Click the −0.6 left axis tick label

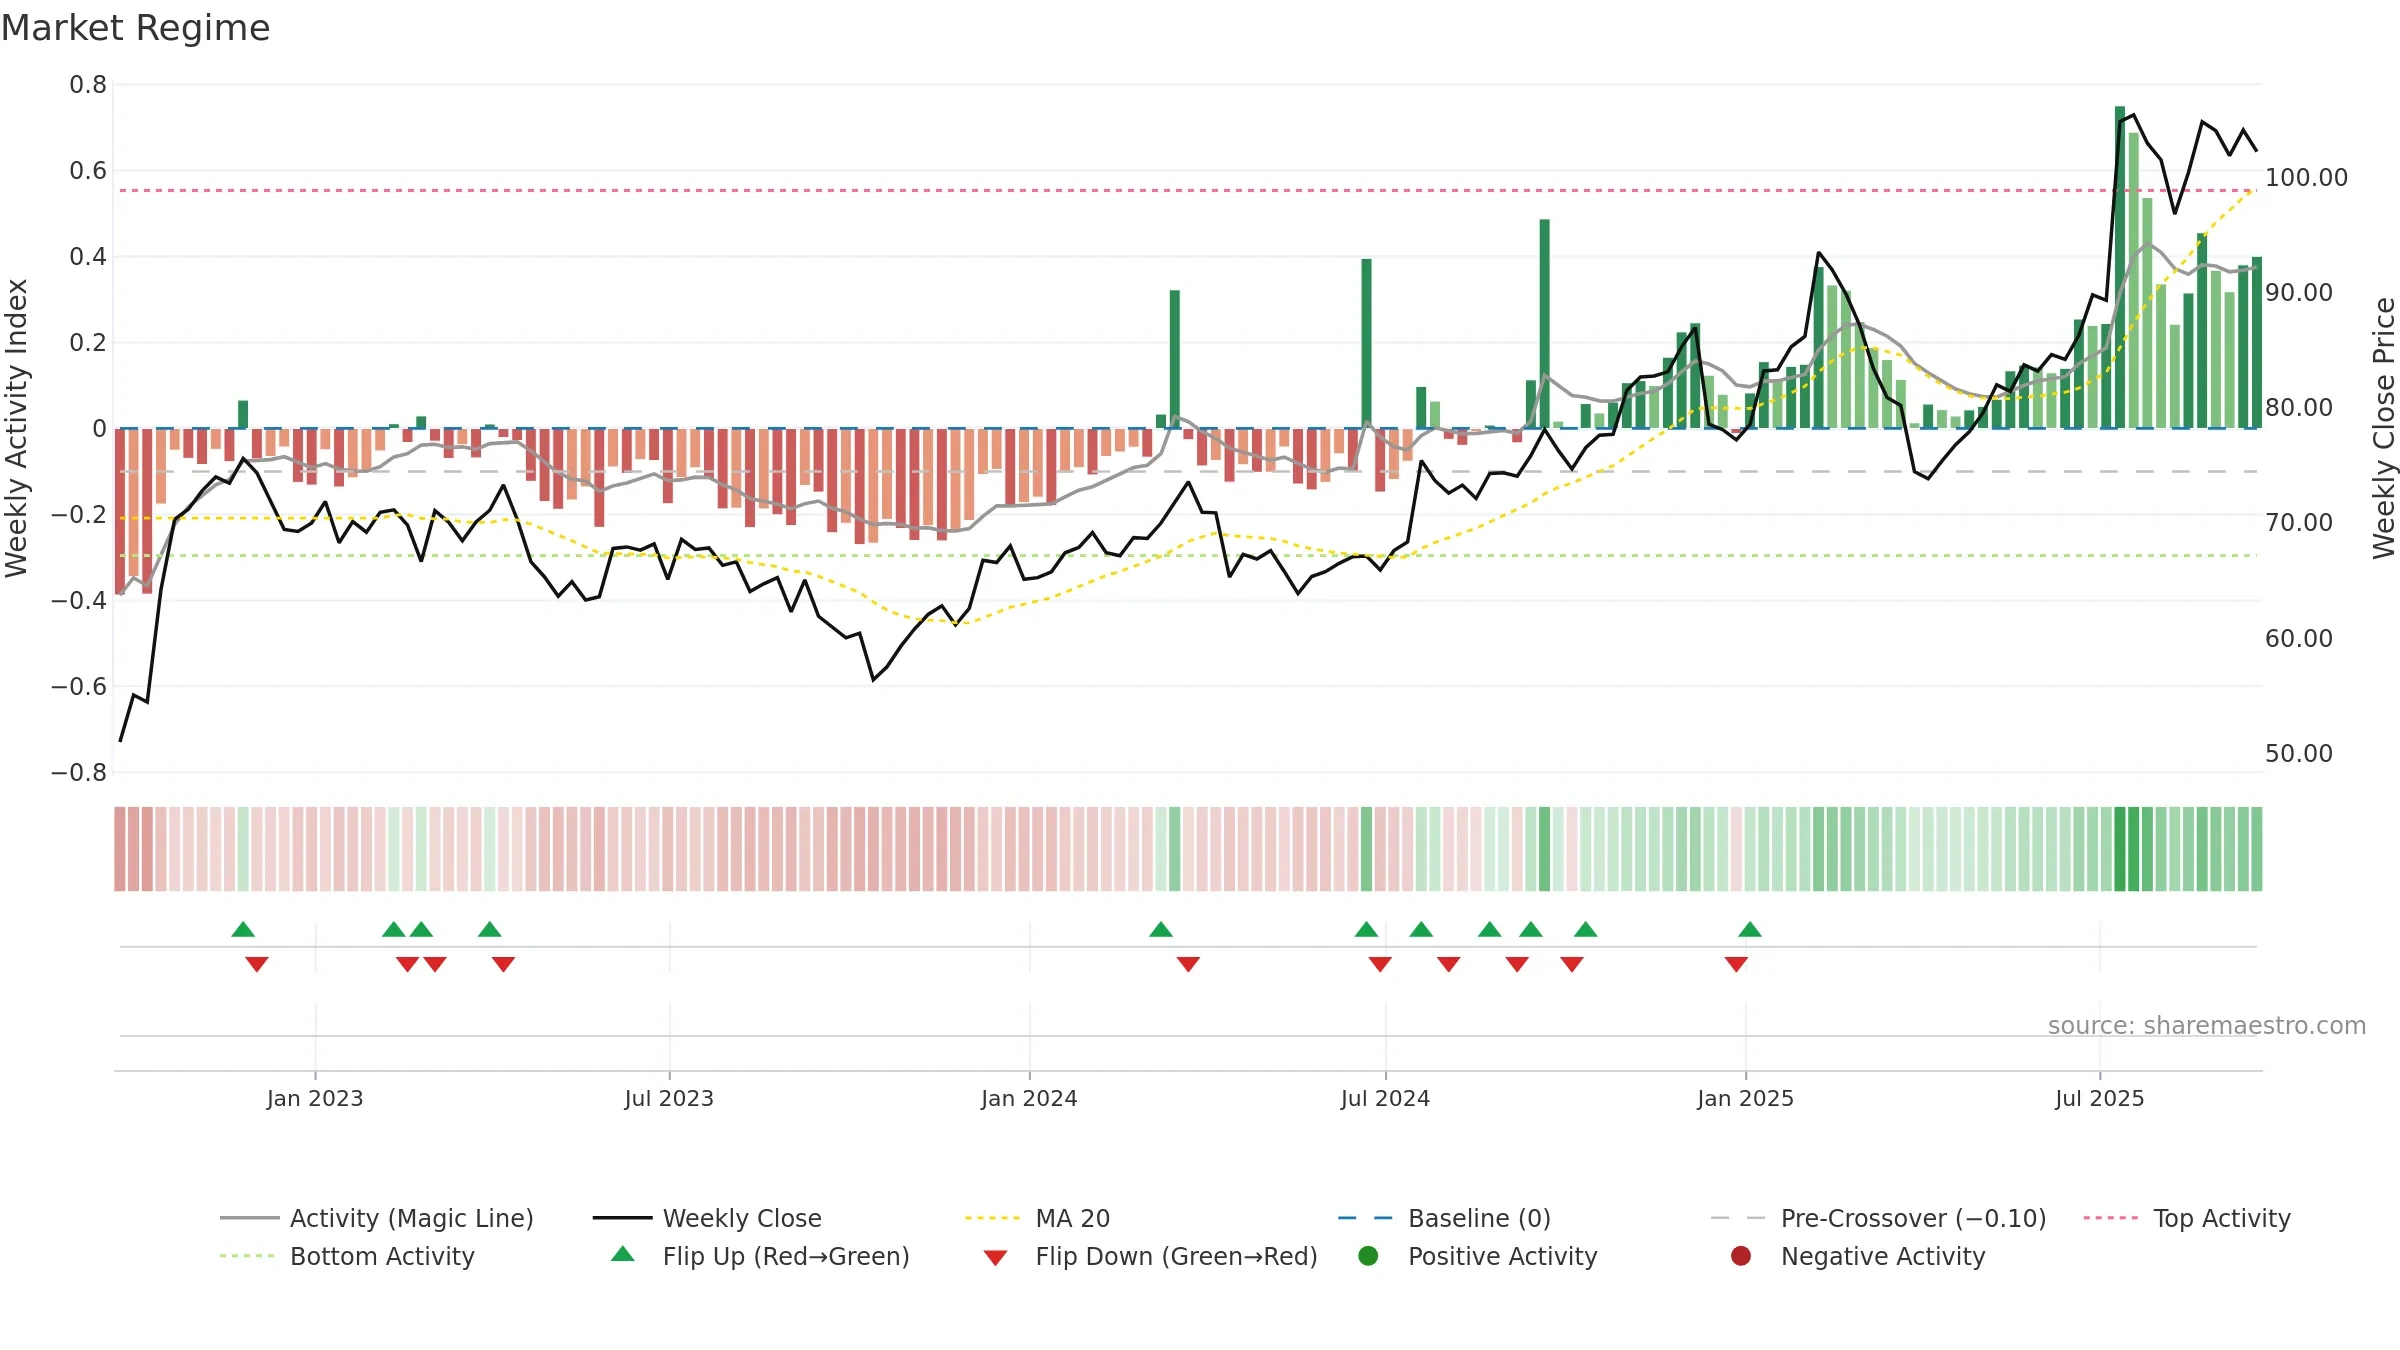(79, 687)
